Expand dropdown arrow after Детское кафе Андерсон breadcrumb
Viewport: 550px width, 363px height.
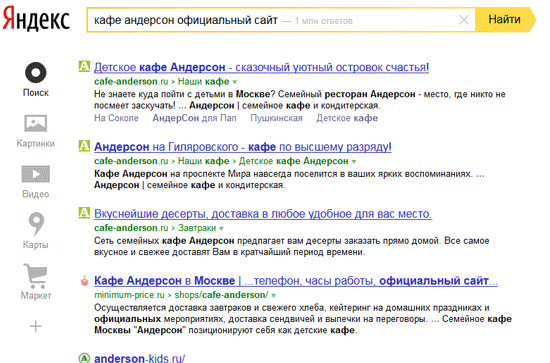point(354,162)
